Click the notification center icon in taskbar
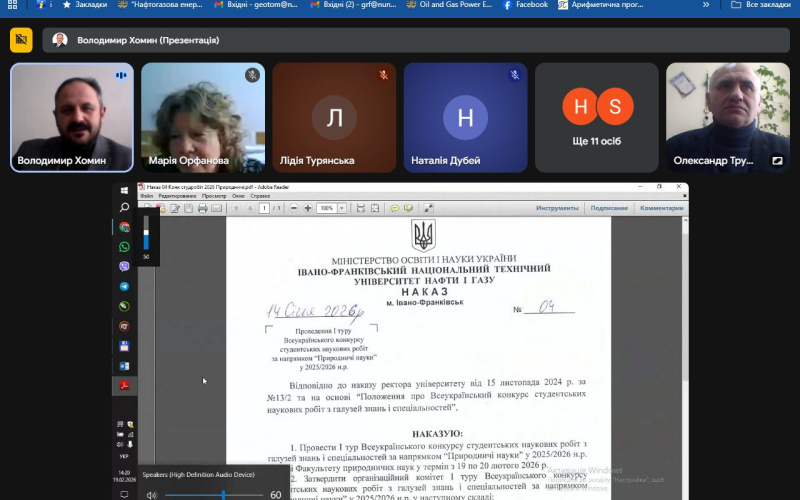The width and height of the screenshot is (800, 500). coord(124,494)
